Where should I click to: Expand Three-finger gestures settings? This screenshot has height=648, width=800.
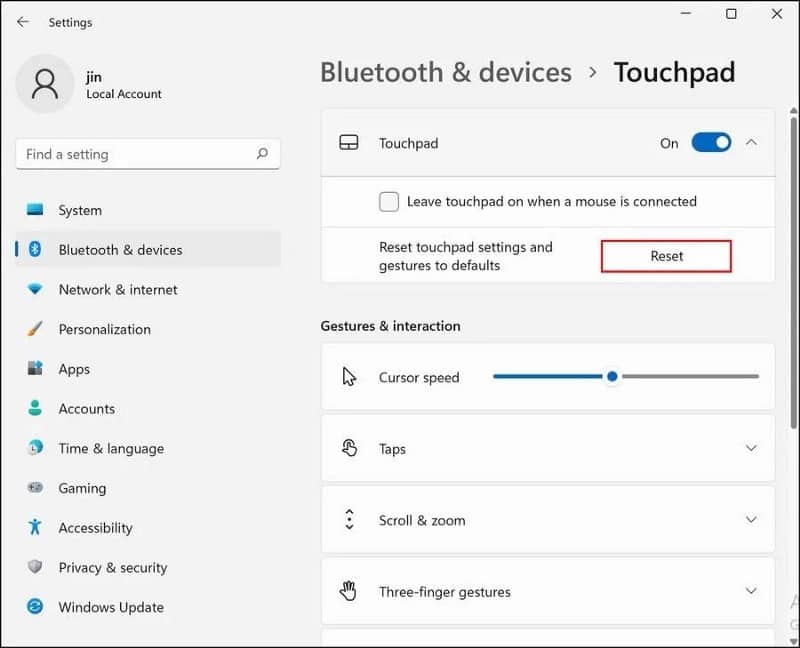pos(752,592)
